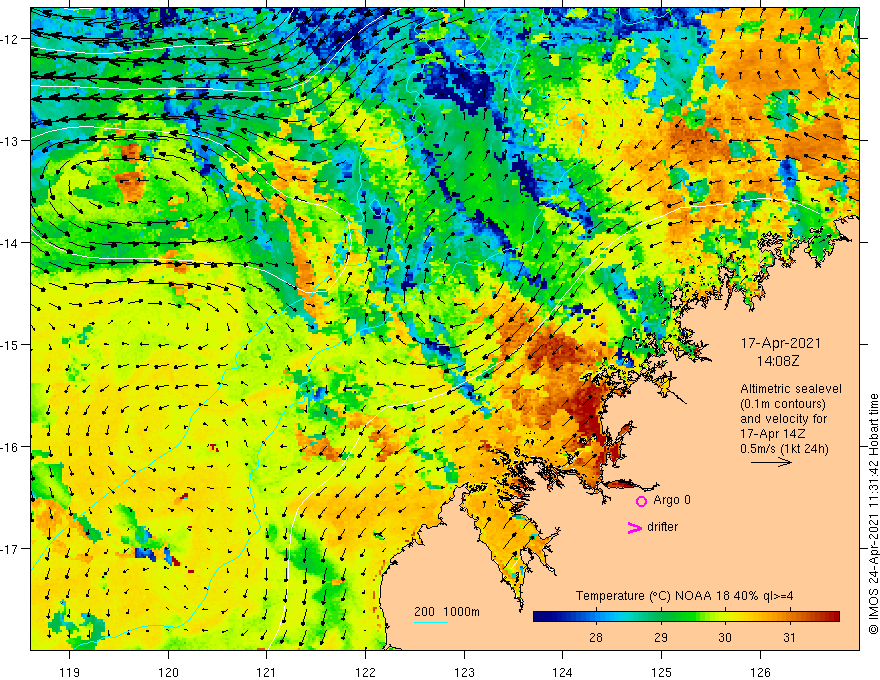This screenshot has height=680, width=880.
Task: Click the latitude axis label -15
Action: 10,344
